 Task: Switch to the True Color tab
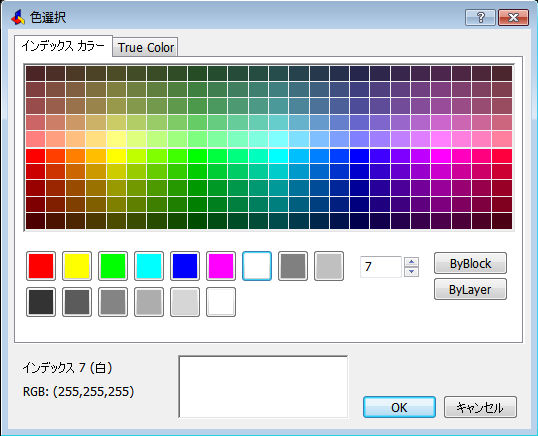pyautogui.click(x=145, y=47)
